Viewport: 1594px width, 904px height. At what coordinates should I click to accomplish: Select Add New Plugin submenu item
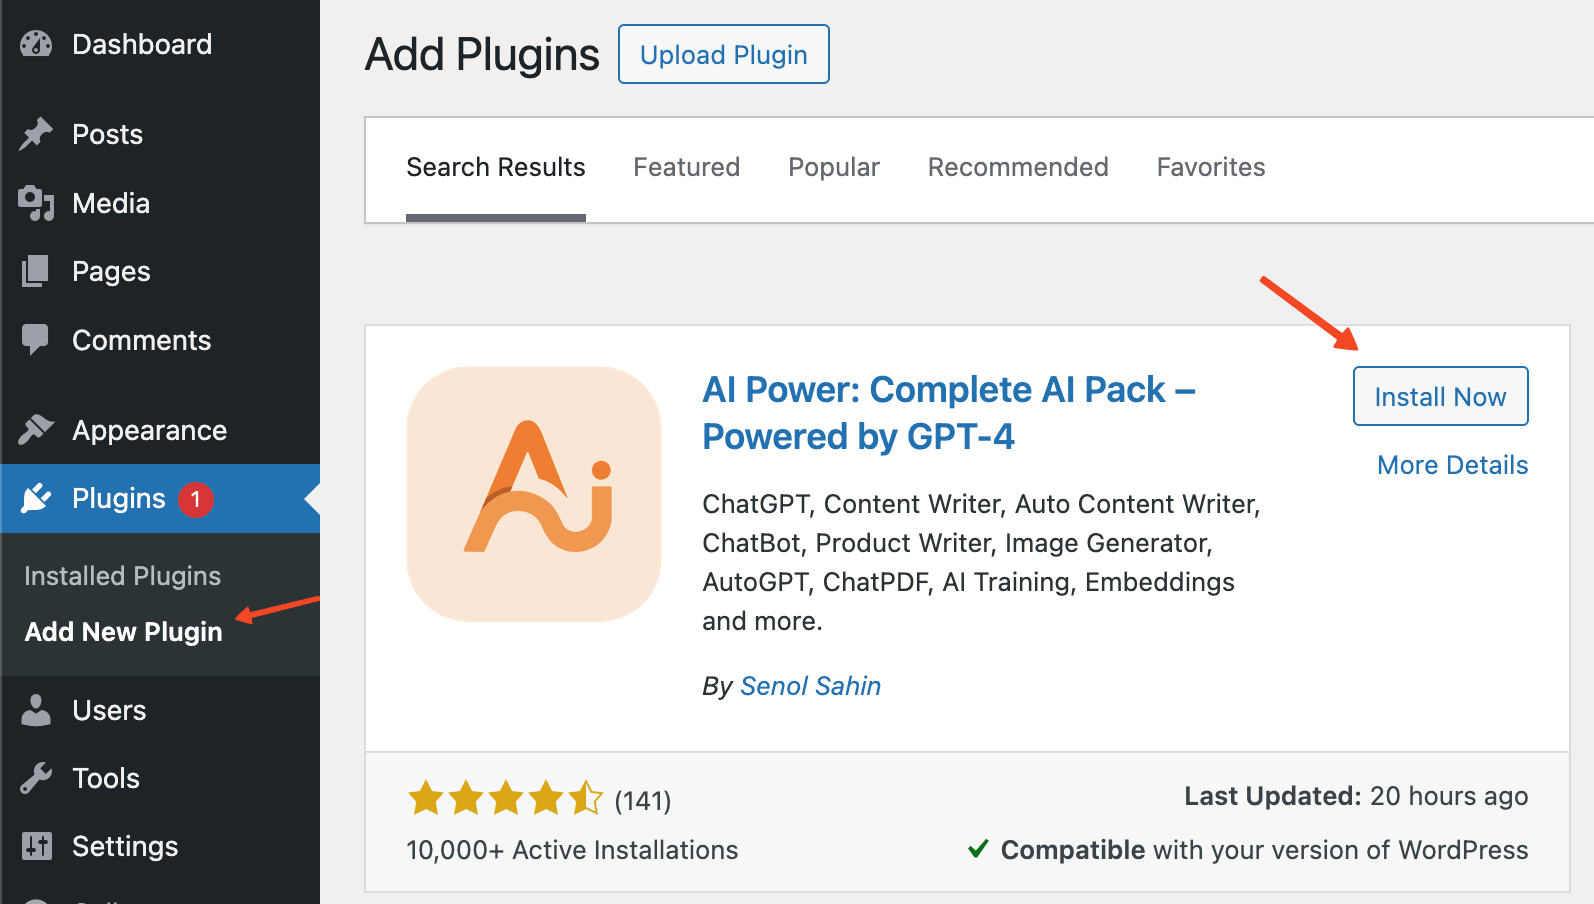click(x=123, y=632)
